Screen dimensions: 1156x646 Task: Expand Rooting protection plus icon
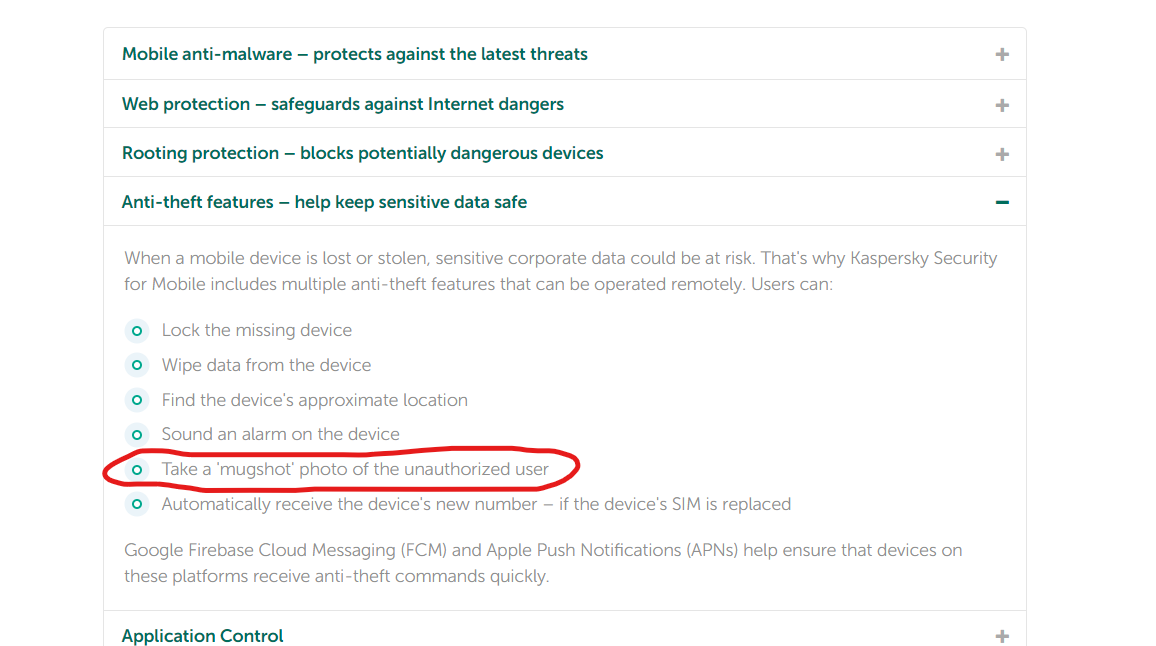tap(1002, 154)
